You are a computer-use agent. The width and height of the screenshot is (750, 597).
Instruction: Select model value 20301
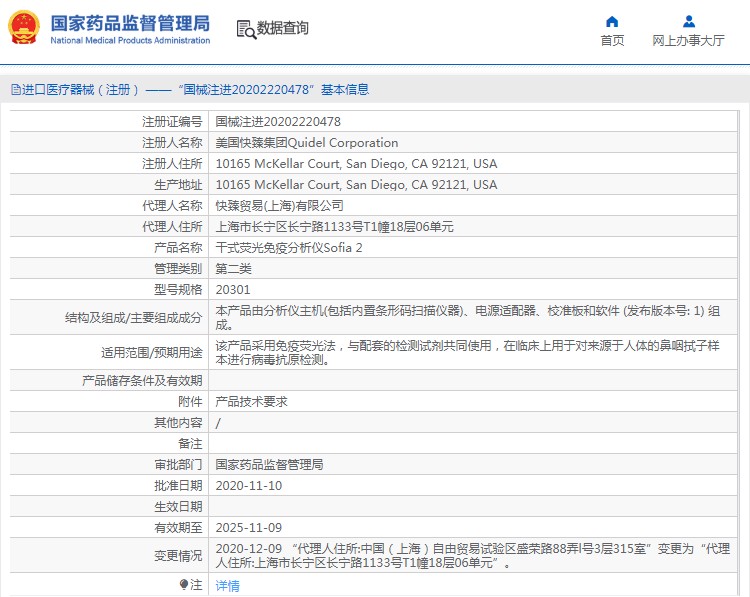(x=233, y=290)
